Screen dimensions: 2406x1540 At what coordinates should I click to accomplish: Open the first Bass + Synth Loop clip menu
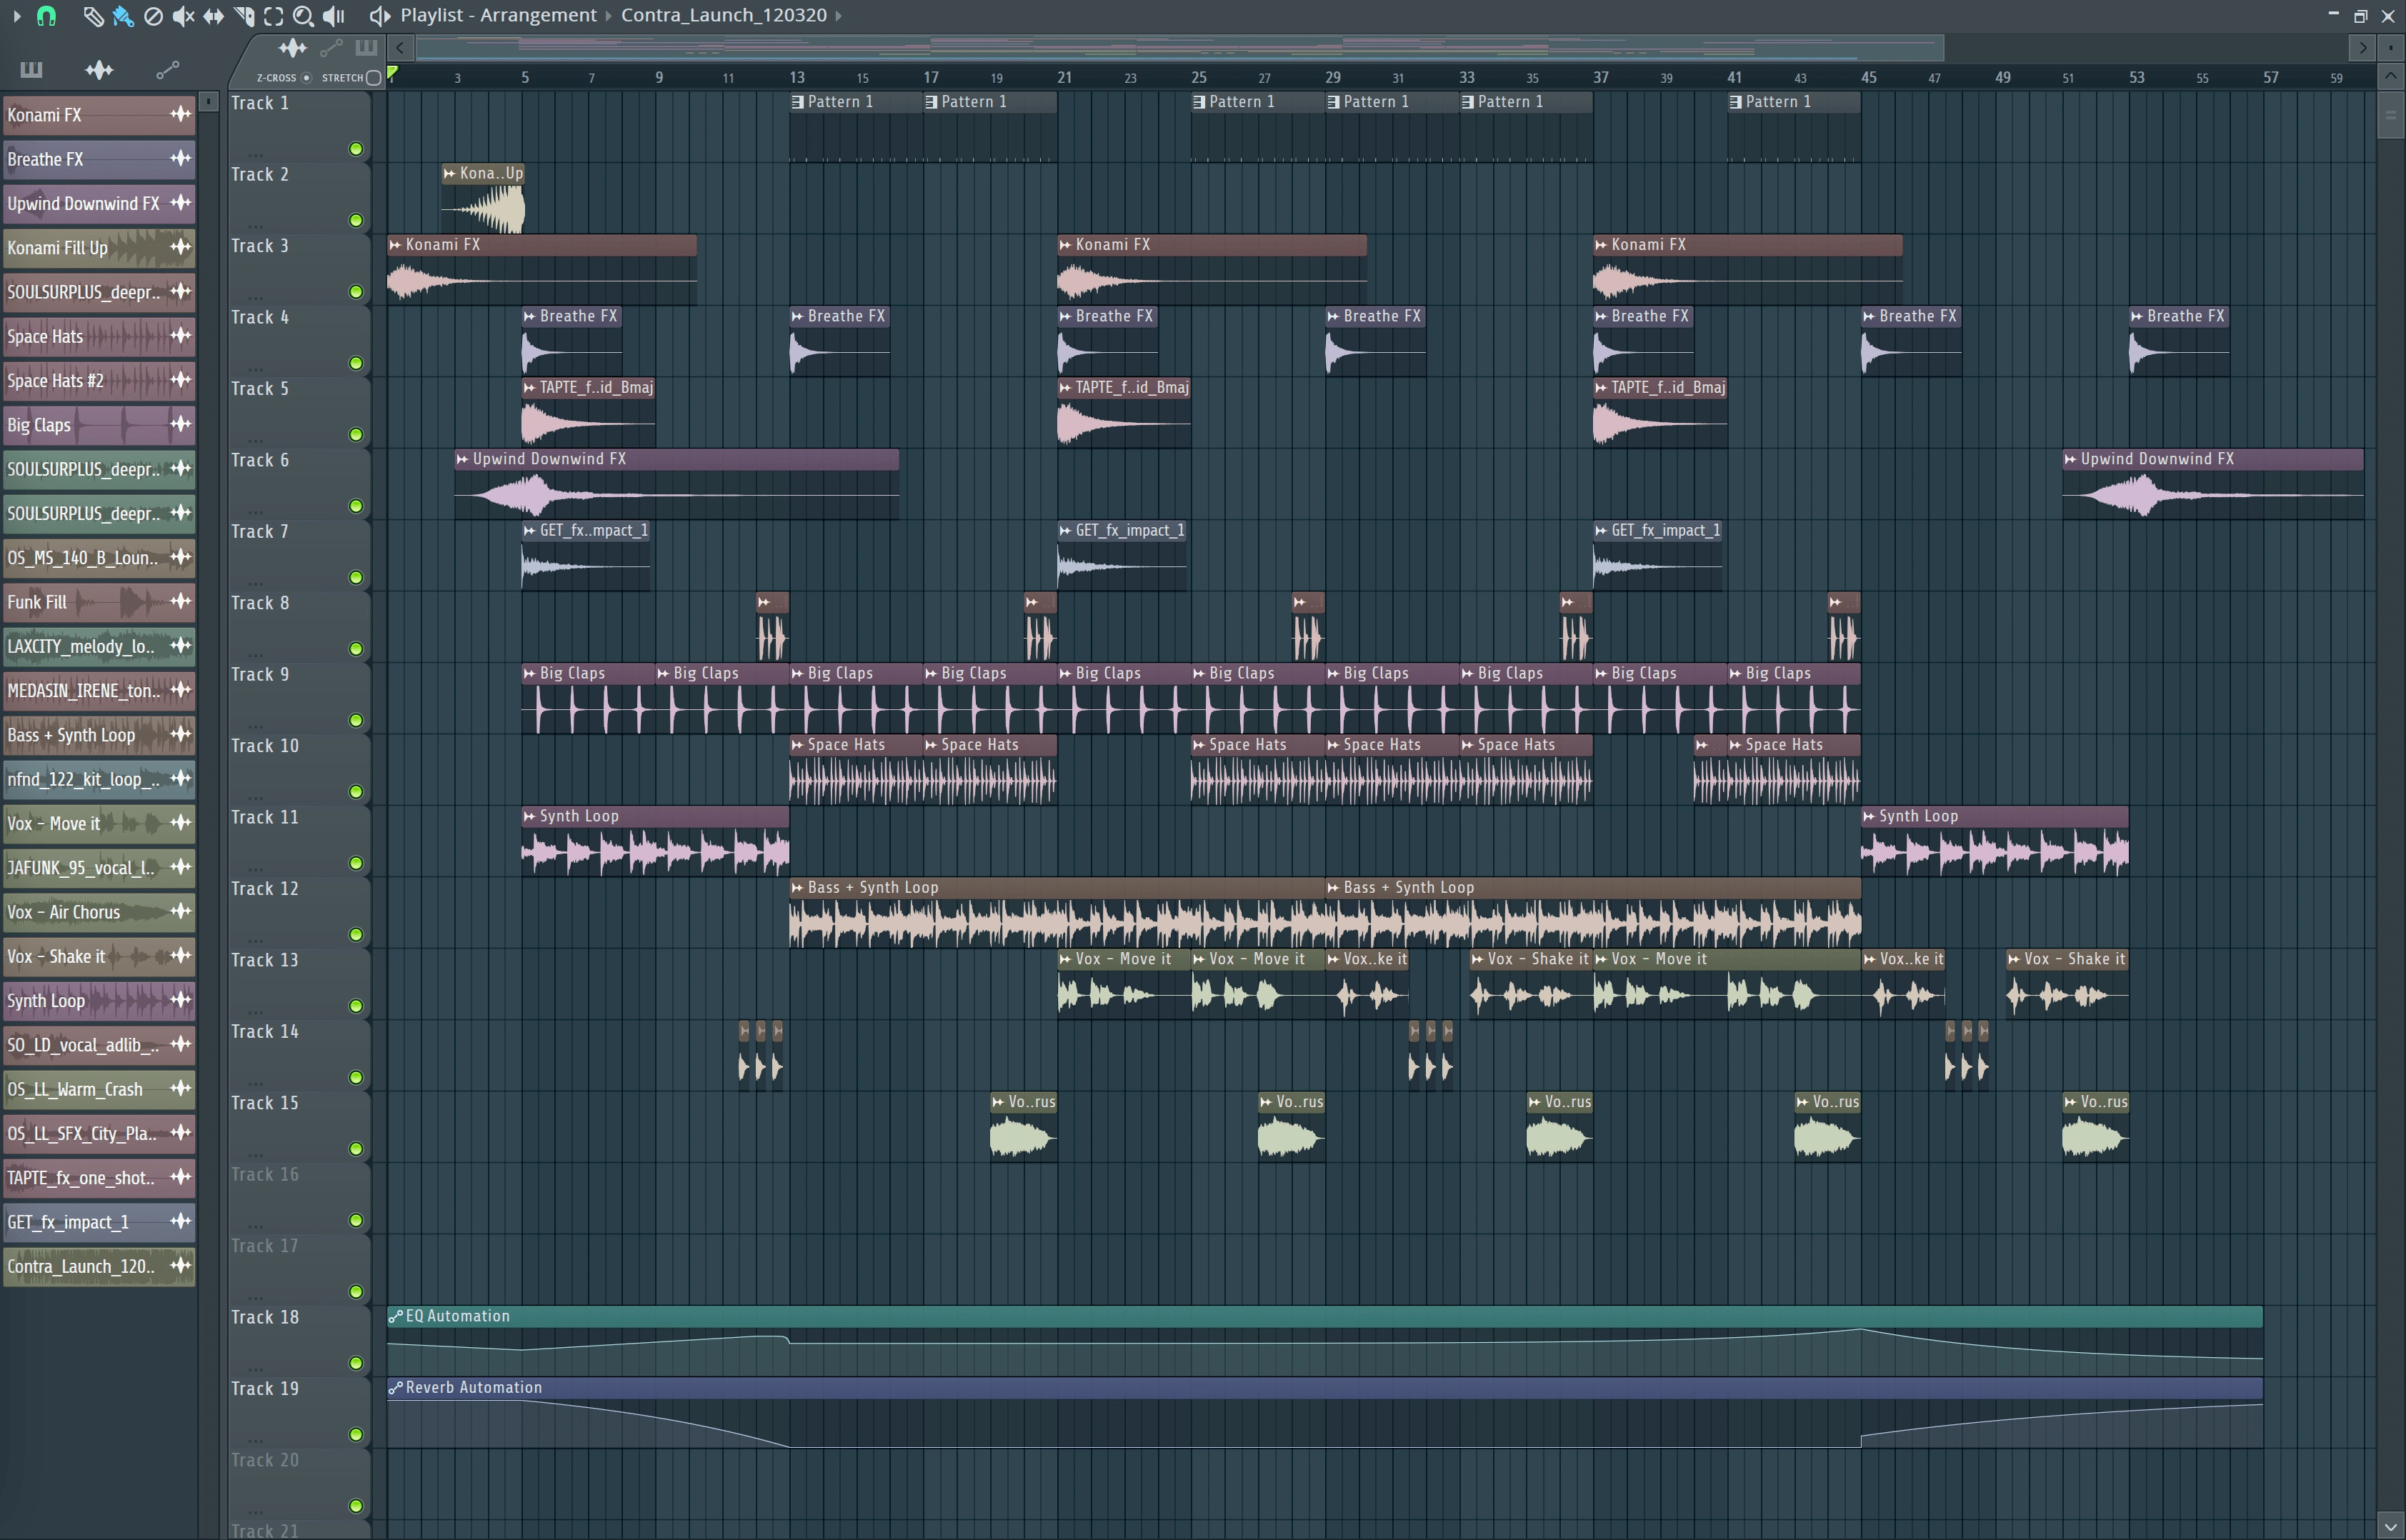coord(798,888)
